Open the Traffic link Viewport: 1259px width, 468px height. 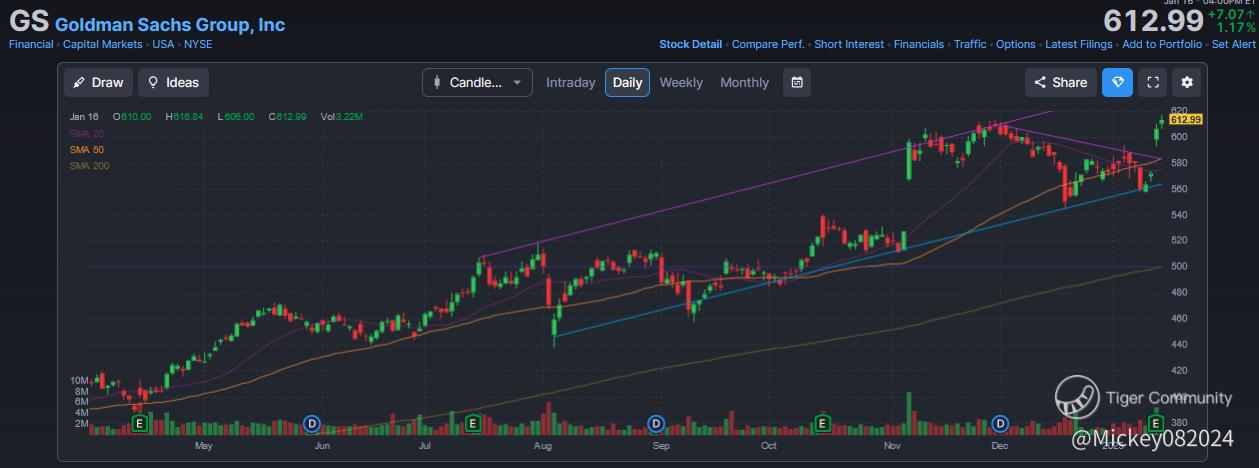tap(970, 44)
